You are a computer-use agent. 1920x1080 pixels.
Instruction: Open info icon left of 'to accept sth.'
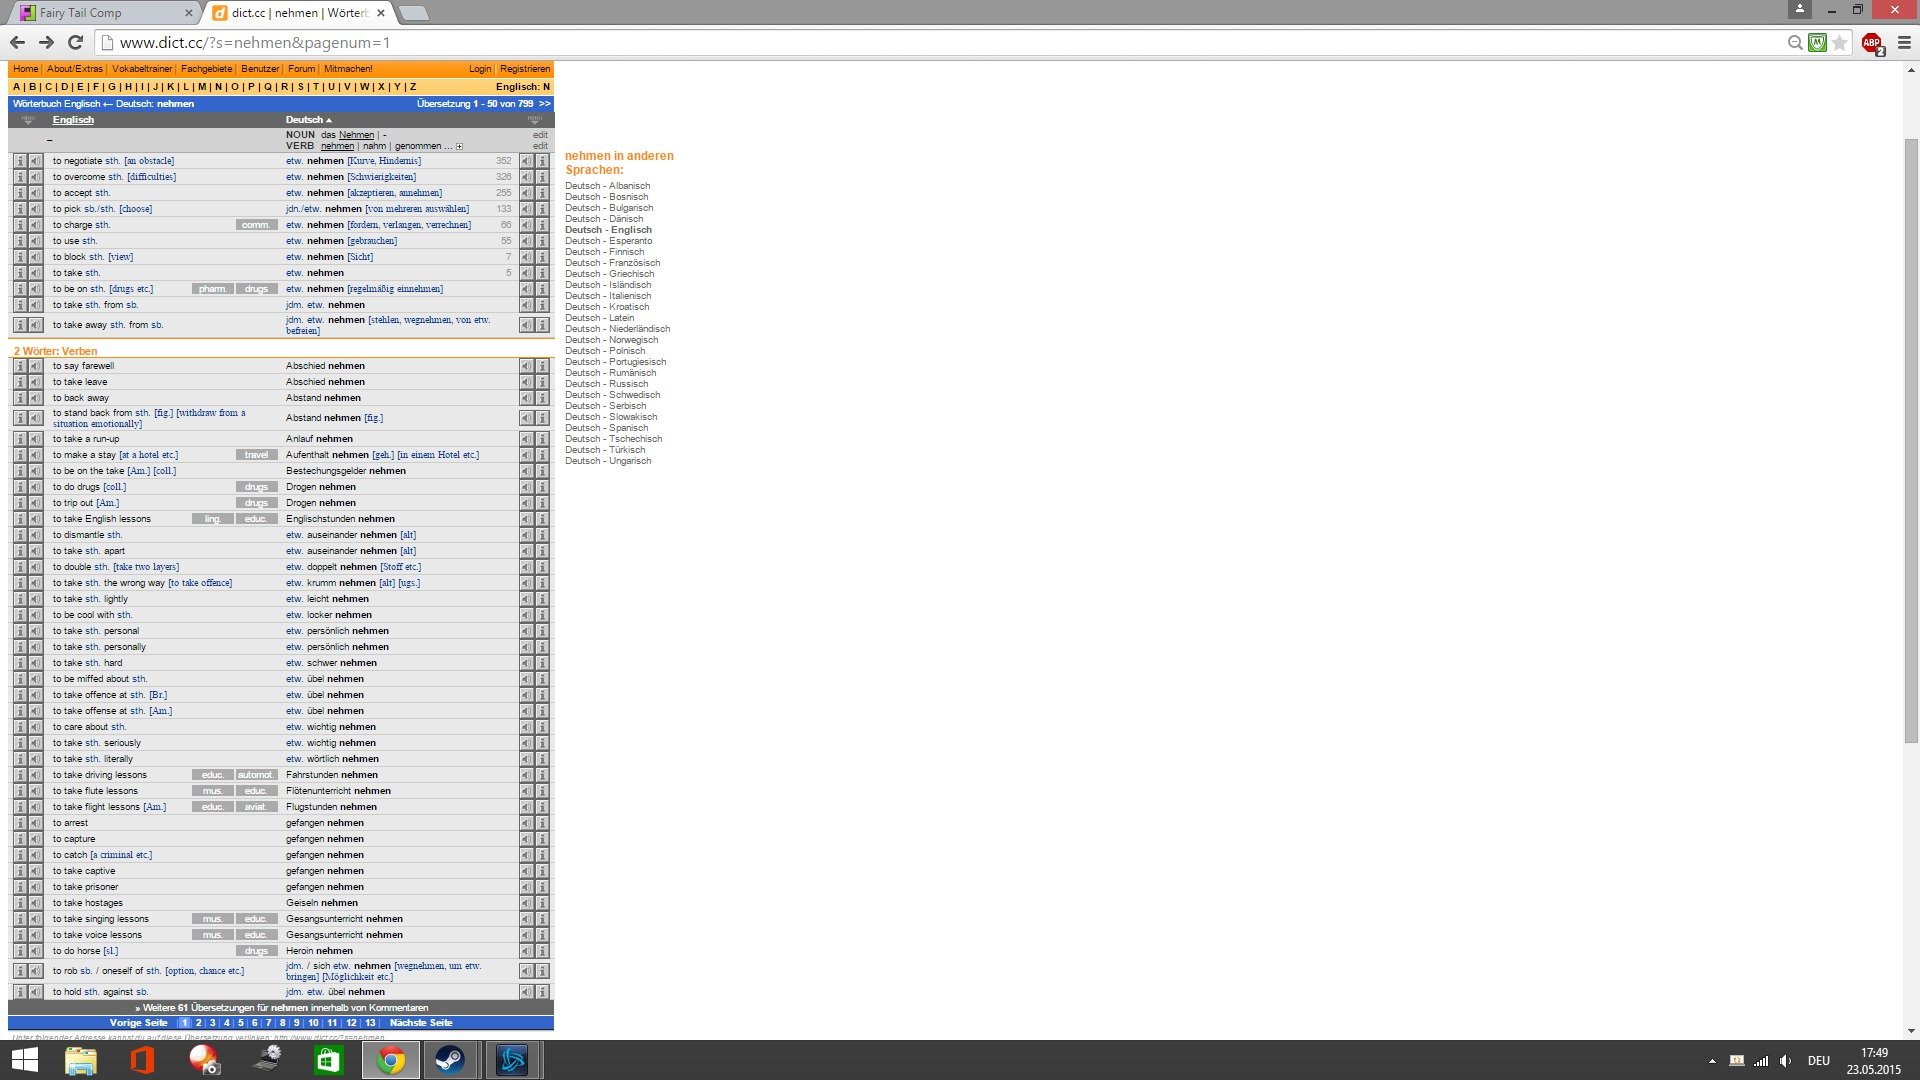coord(20,193)
